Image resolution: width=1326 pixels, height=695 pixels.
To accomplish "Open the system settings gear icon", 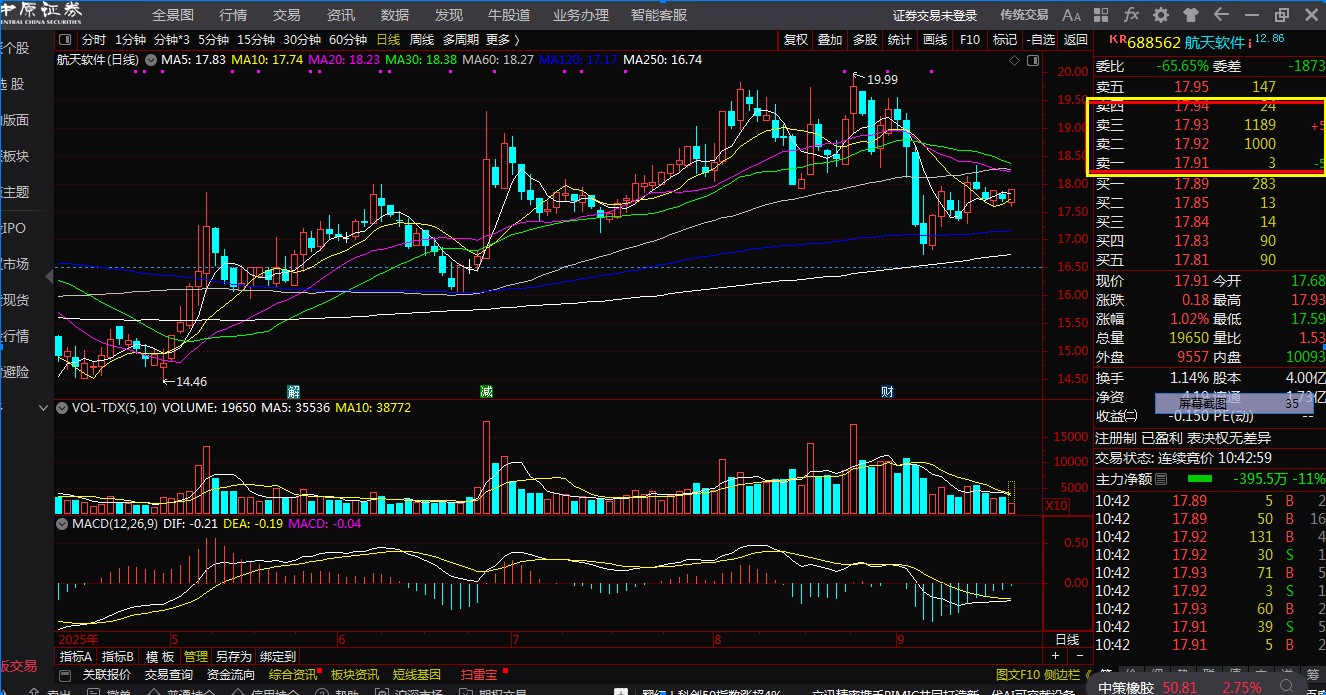I will (x=1161, y=15).
